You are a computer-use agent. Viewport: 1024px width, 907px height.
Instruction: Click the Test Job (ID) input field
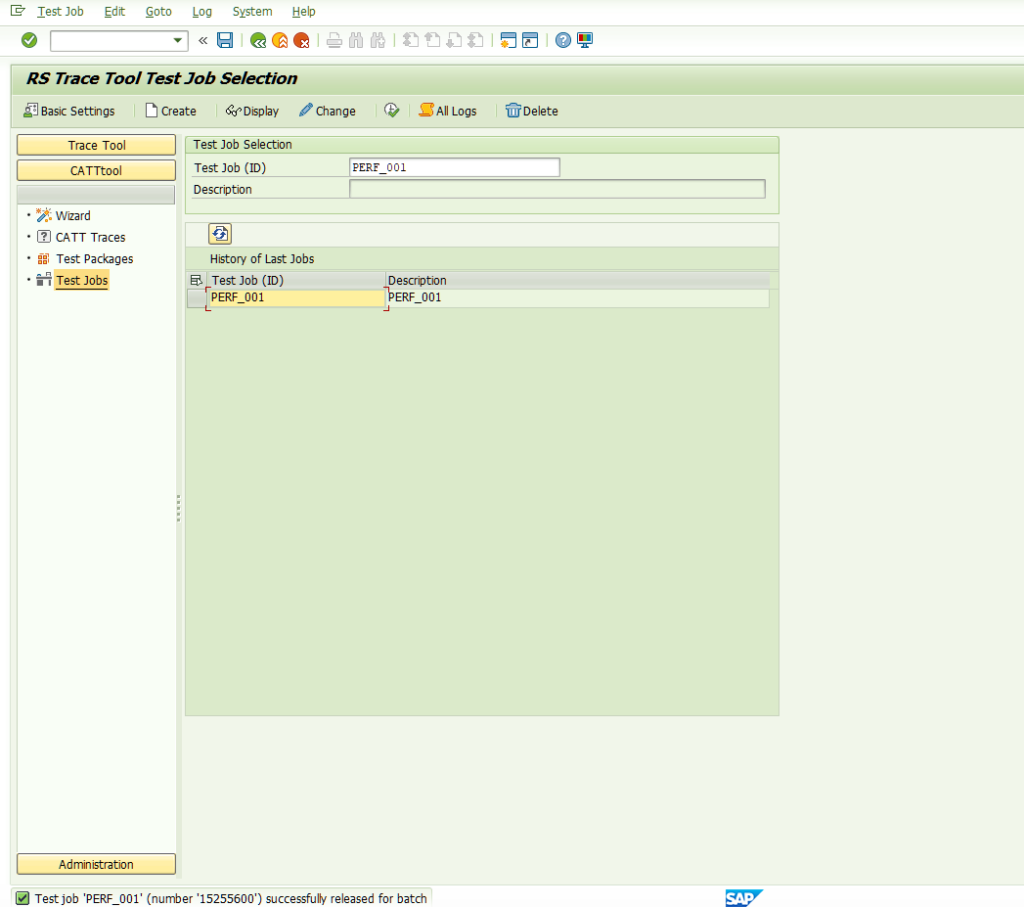(x=454, y=168)
